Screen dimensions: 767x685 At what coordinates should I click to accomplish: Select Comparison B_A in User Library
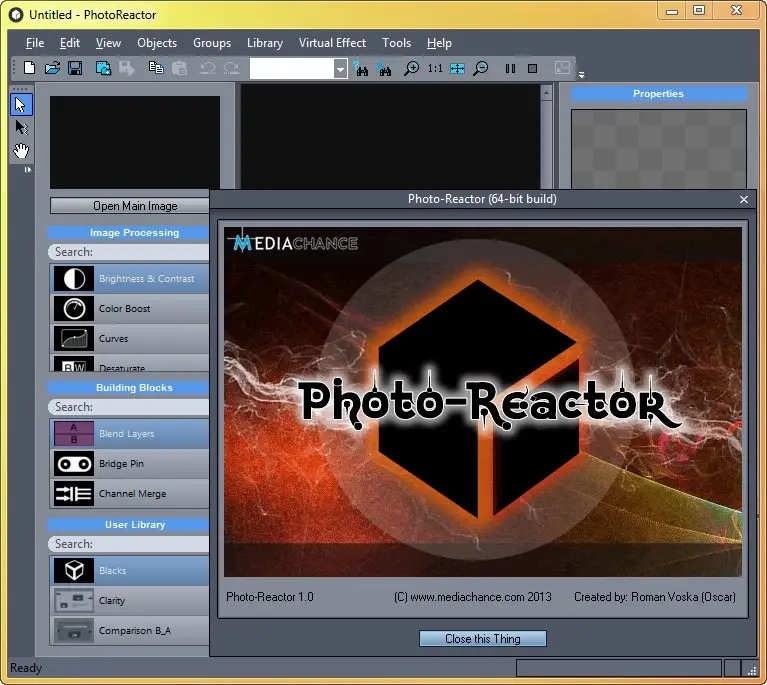(130, 631)
